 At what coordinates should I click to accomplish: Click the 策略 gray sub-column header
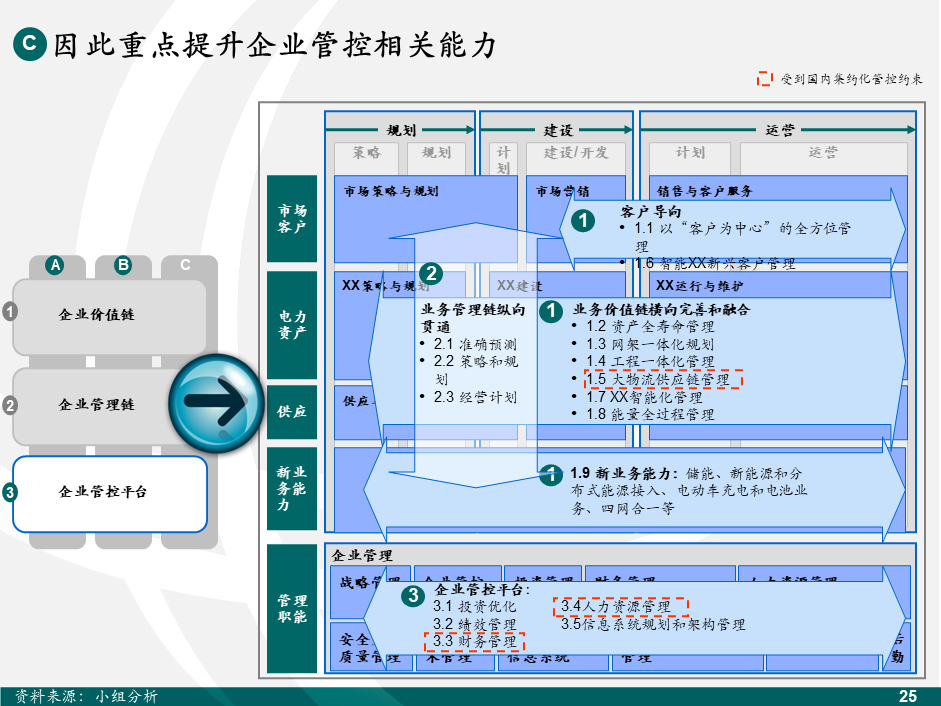[x=366, y=153]
